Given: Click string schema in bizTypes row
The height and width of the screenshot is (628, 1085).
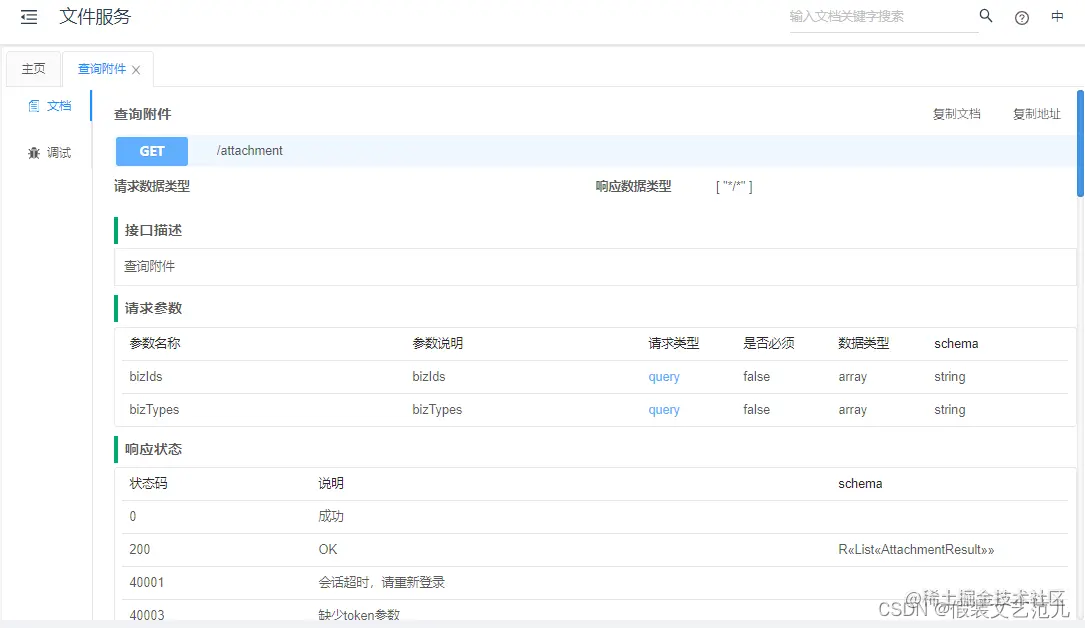Looking at the screenshot, I should click(949, 410).
